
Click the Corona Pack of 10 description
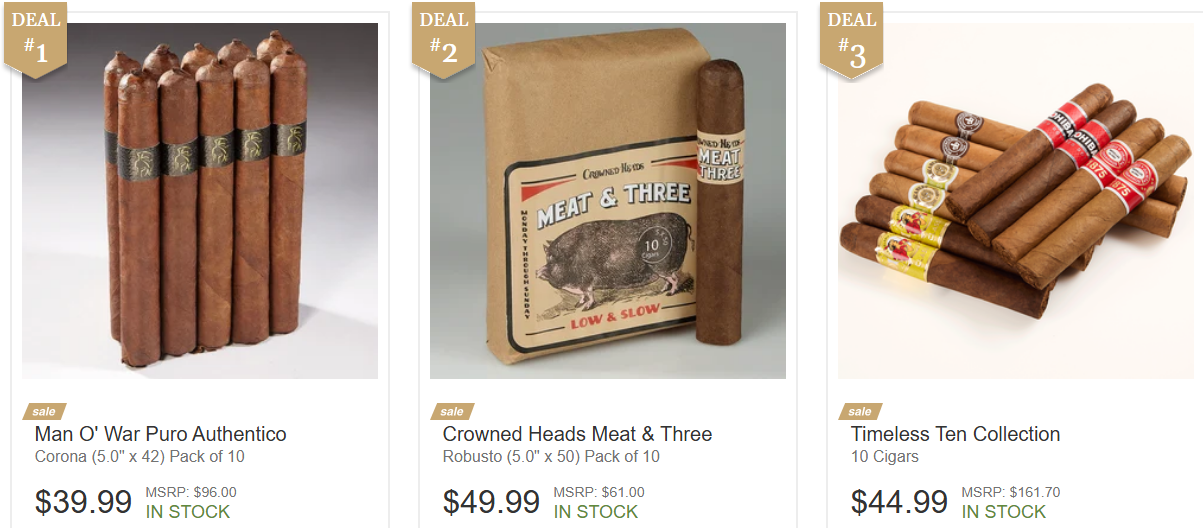click(140, 457)
